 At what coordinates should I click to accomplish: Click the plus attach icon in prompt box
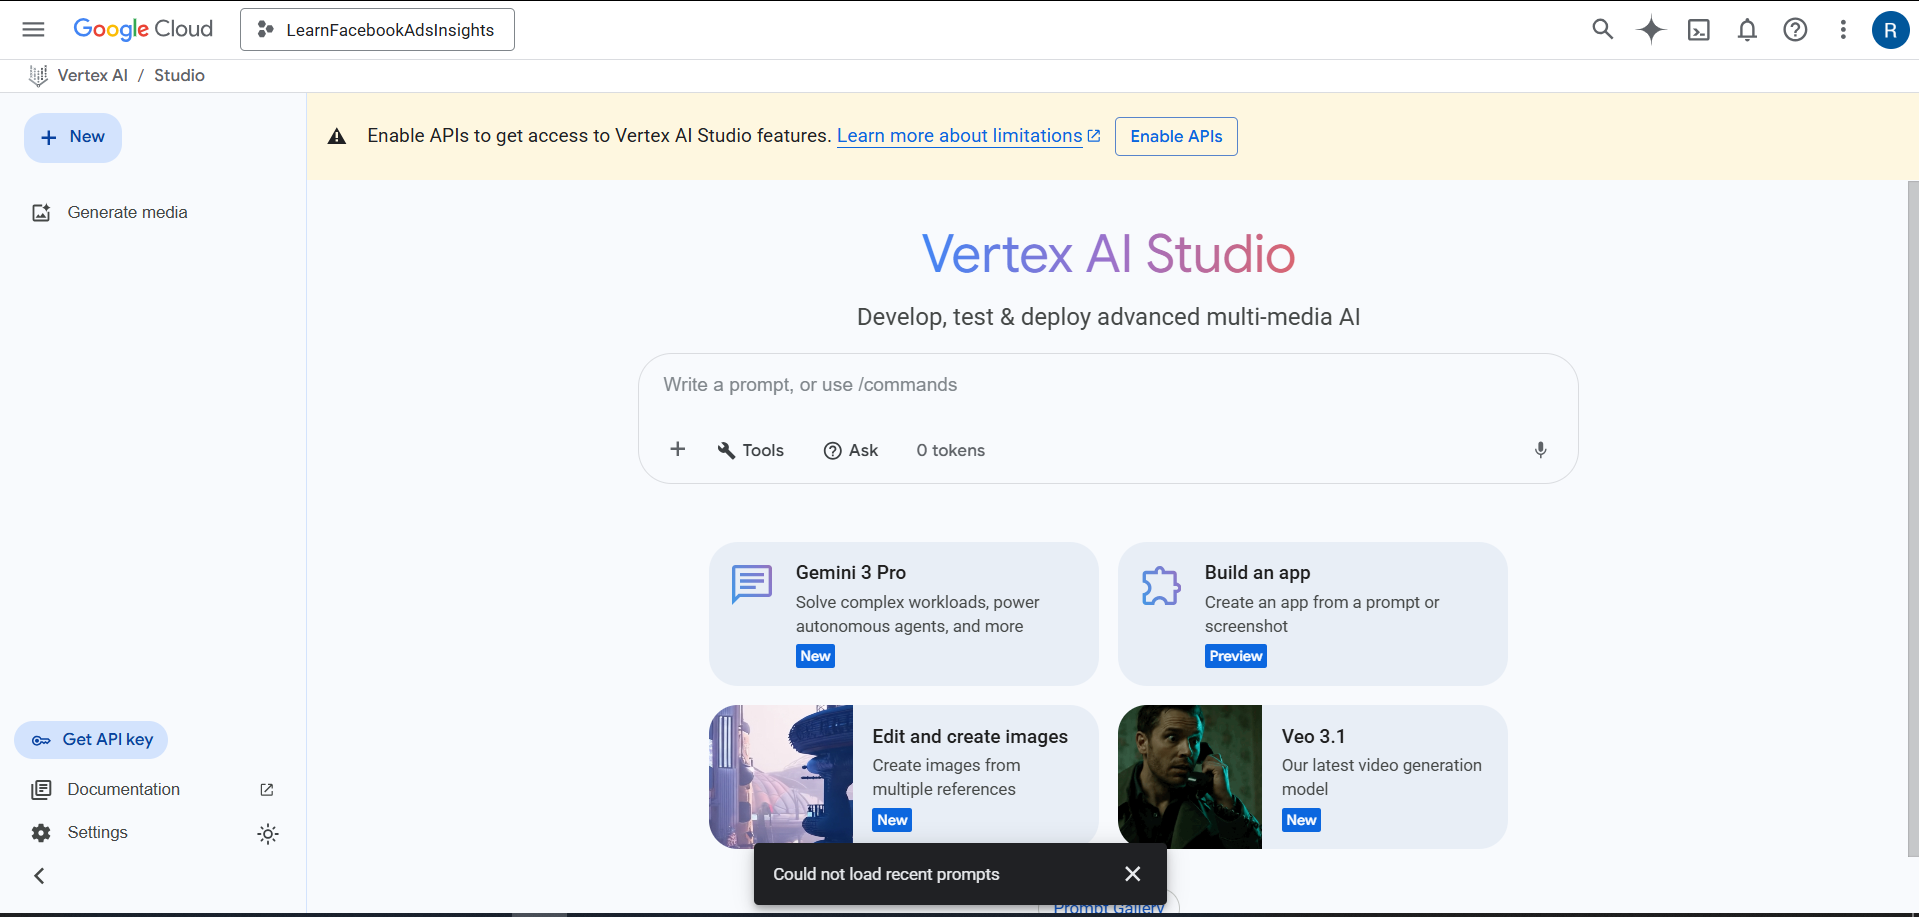click(x=677, y=450)
